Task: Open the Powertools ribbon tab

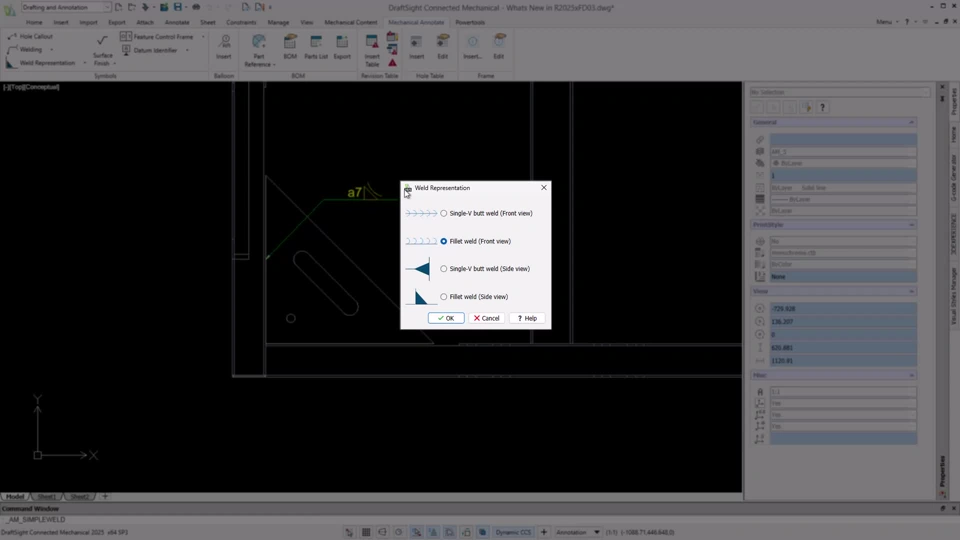Action: click(470, 22)
